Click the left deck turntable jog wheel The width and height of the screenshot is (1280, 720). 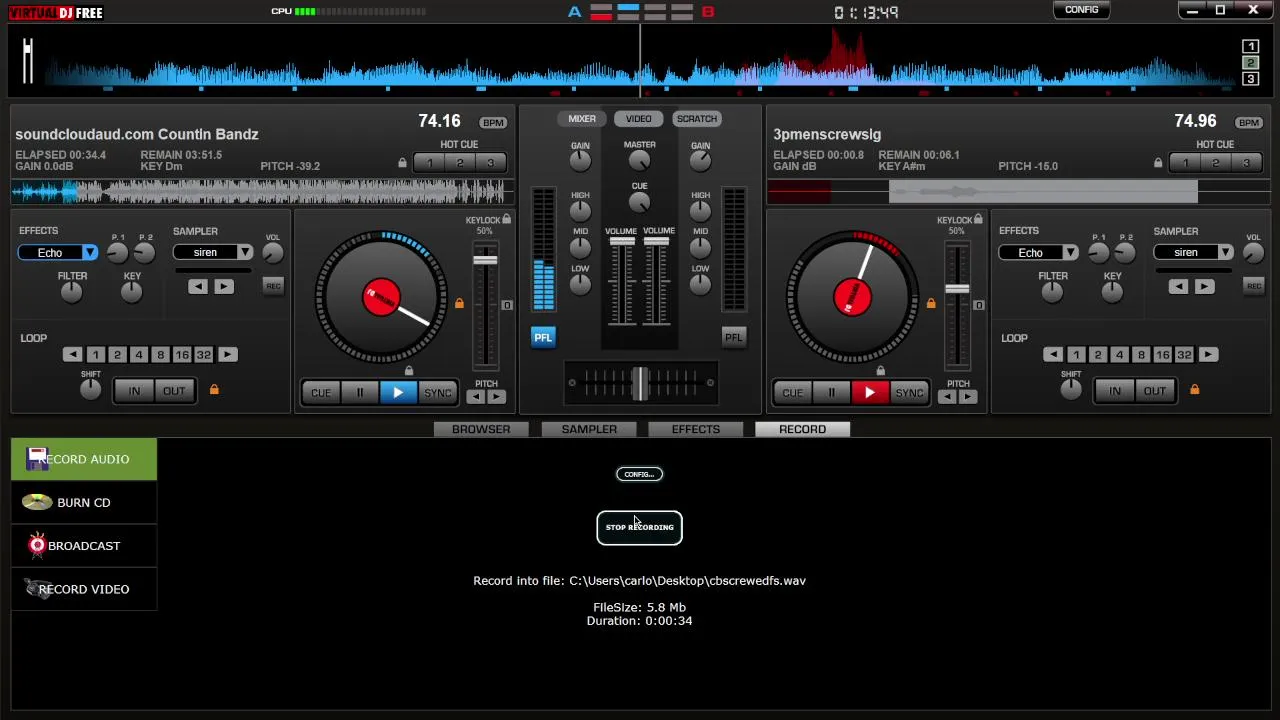(x=381, y=297)
